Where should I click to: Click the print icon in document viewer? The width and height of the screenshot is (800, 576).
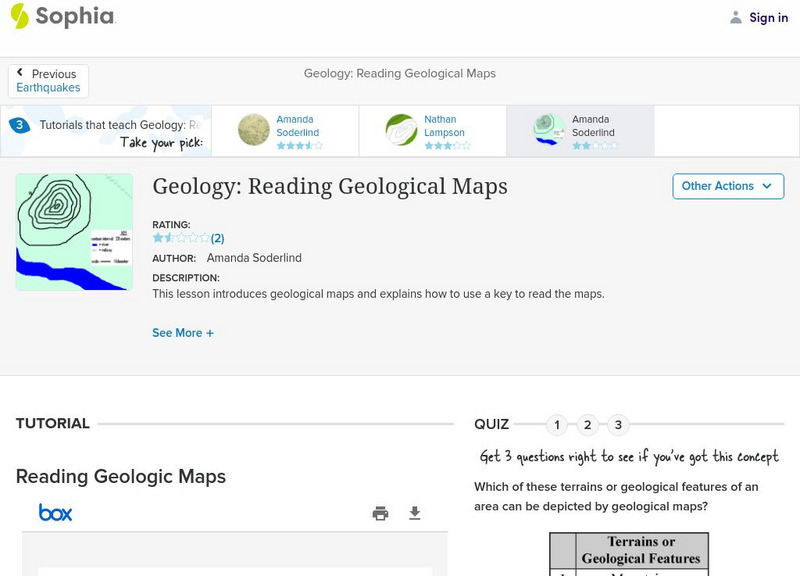click(380, 513)
